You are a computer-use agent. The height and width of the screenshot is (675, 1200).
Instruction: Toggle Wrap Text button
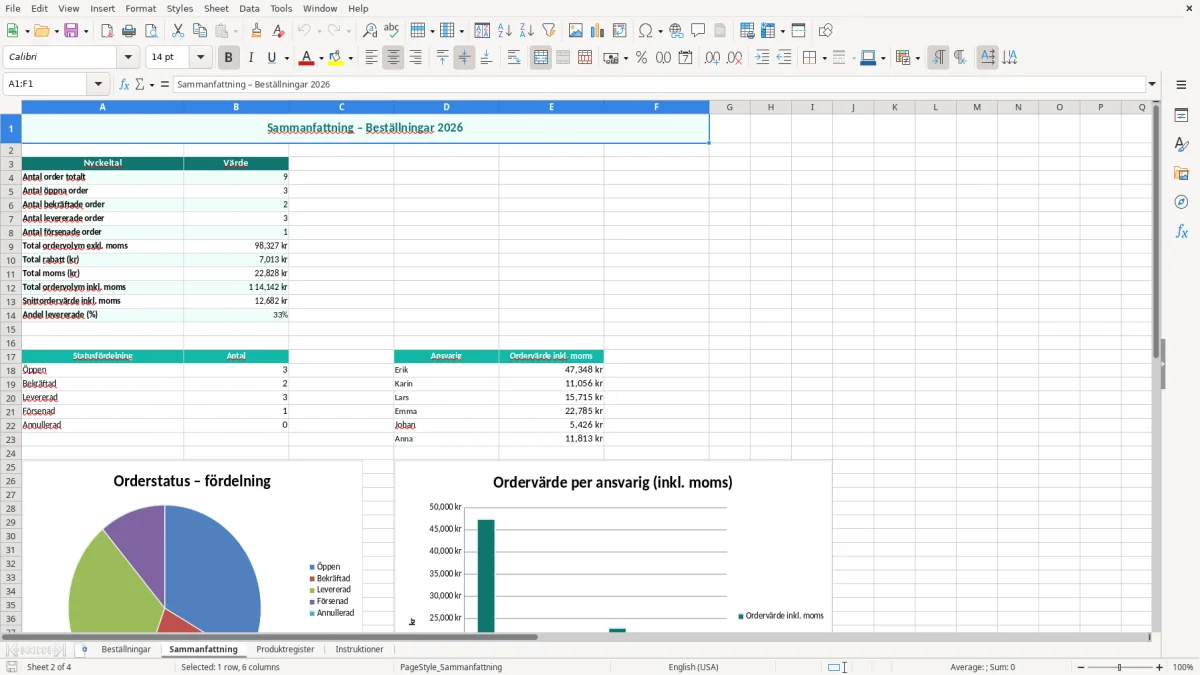click(514, 58)
